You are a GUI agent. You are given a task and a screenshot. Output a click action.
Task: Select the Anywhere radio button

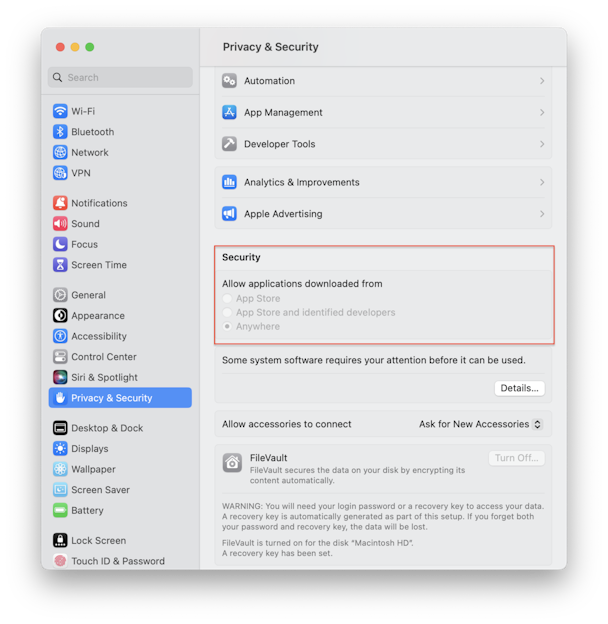coord(227,326)
